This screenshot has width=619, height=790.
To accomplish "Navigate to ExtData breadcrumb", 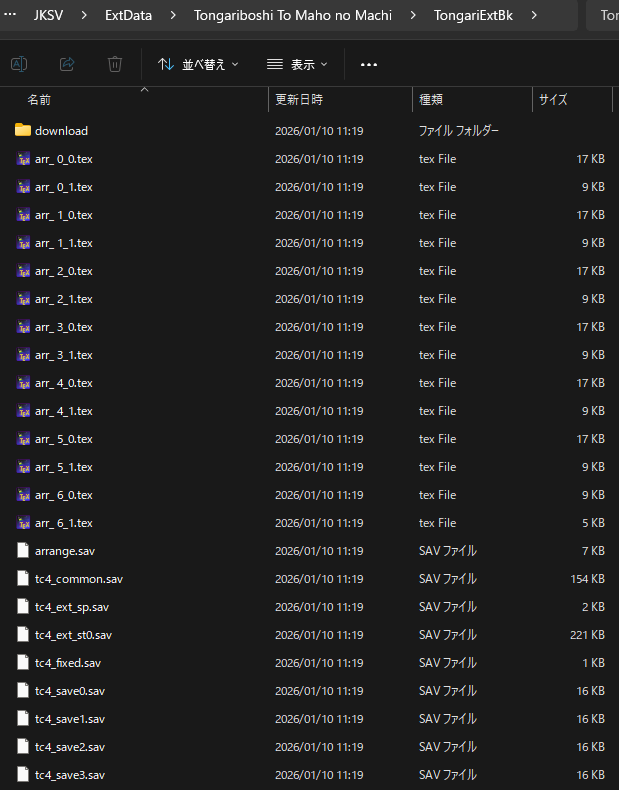I will click(128, 15).
